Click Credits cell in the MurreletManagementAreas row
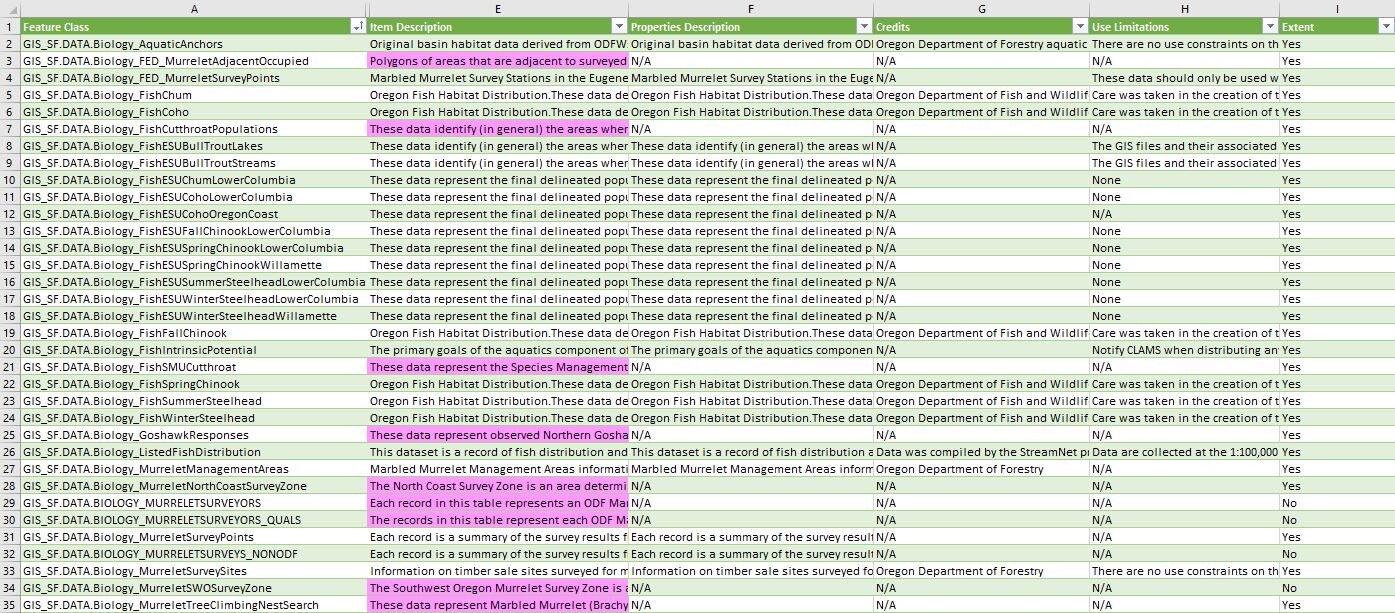The height and width of the screenshot is (613, 1395). click(x=981, y=469)
